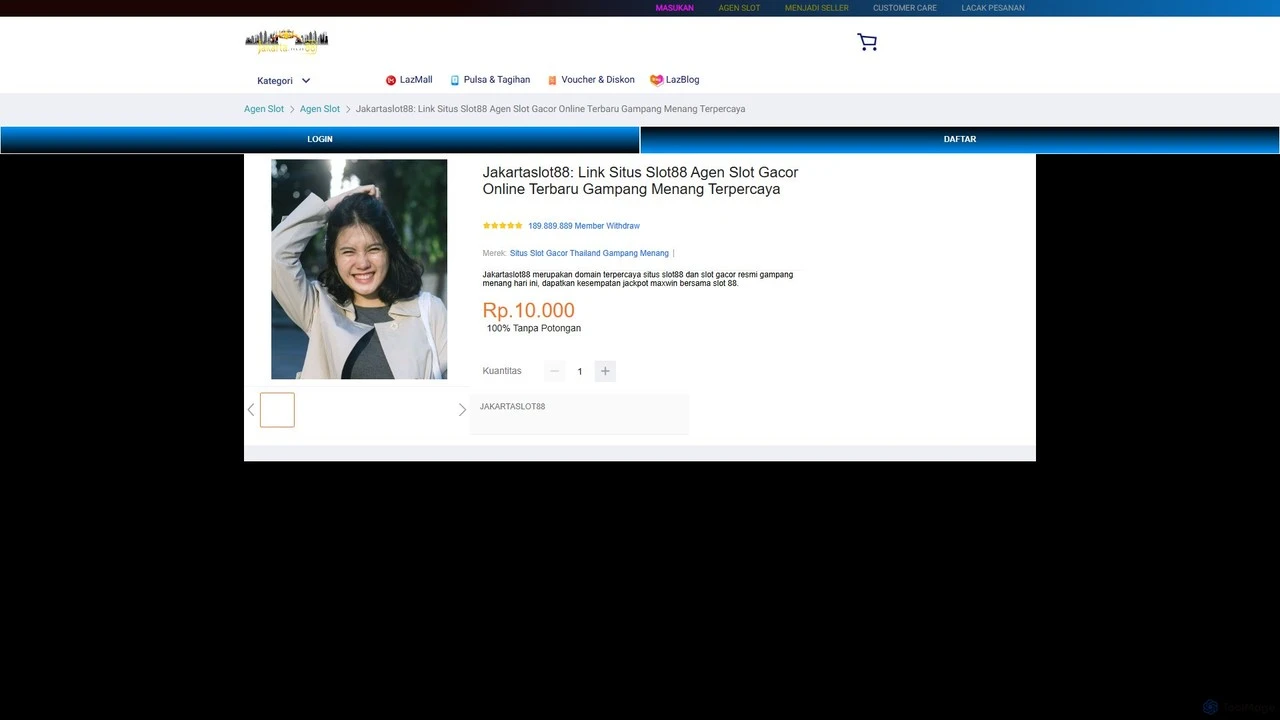Screen dimensions: 1280x720
Task: Click the Jakarta site logo
Action: (x=287, y=42)
